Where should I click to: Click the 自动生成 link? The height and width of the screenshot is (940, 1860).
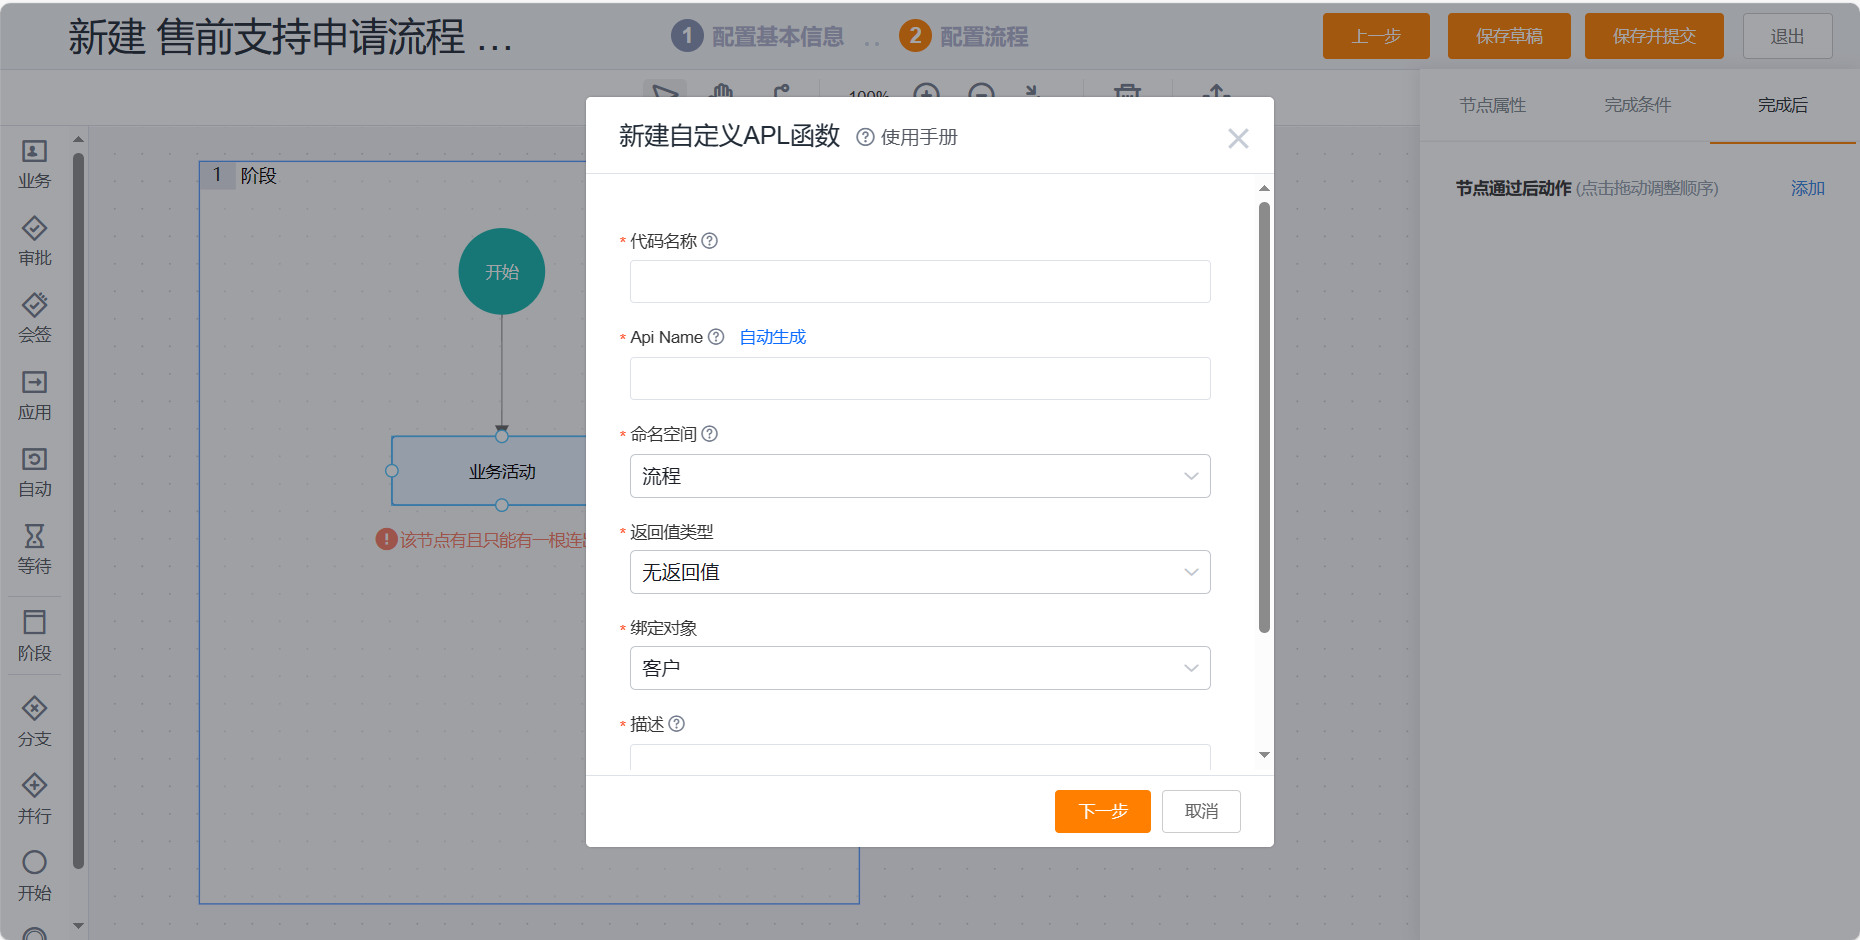pos(773,337)
